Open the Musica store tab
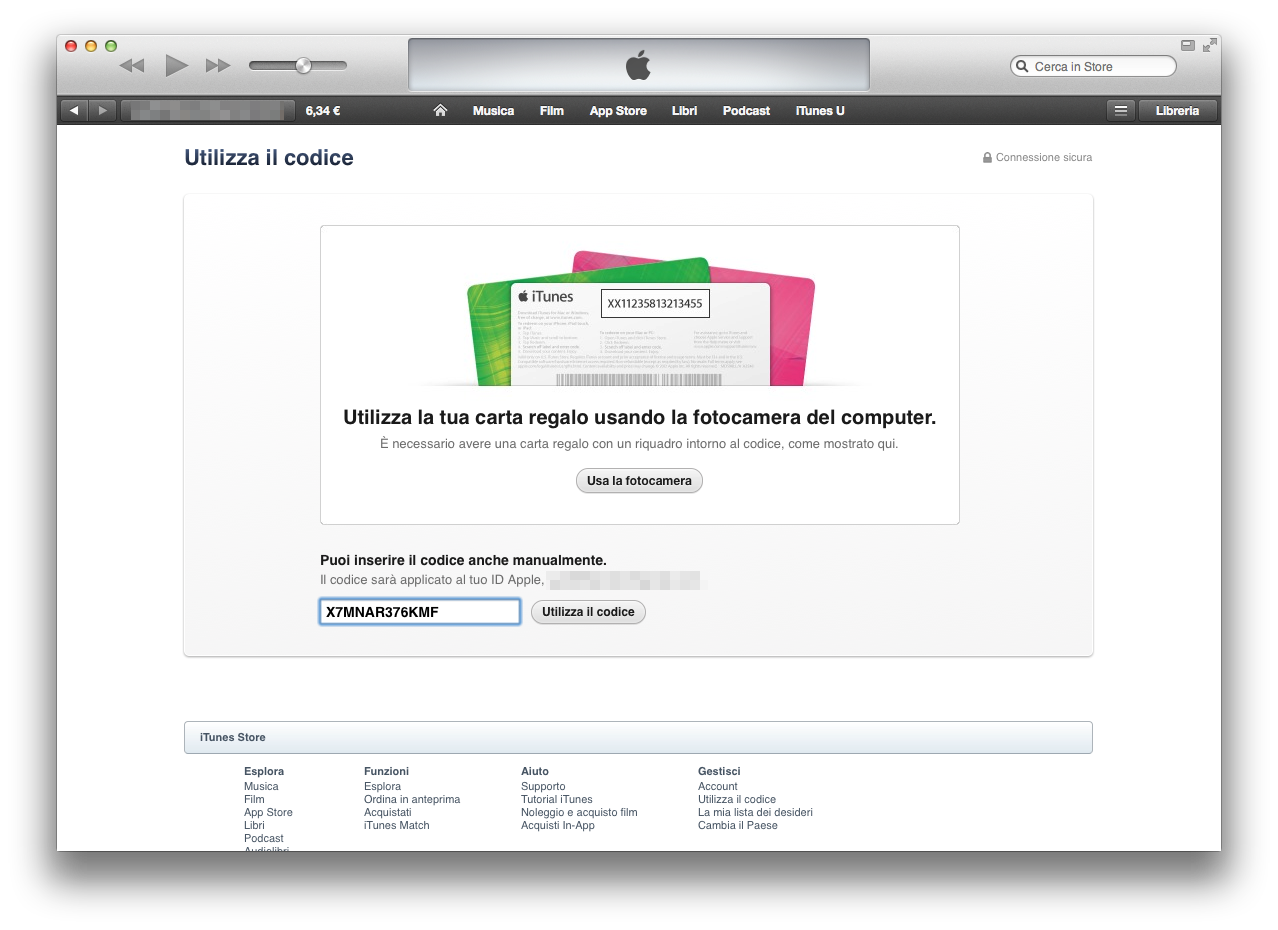The height and width of the screenshot is (930, 1278). pyautogui.click(x=493, y=111)
